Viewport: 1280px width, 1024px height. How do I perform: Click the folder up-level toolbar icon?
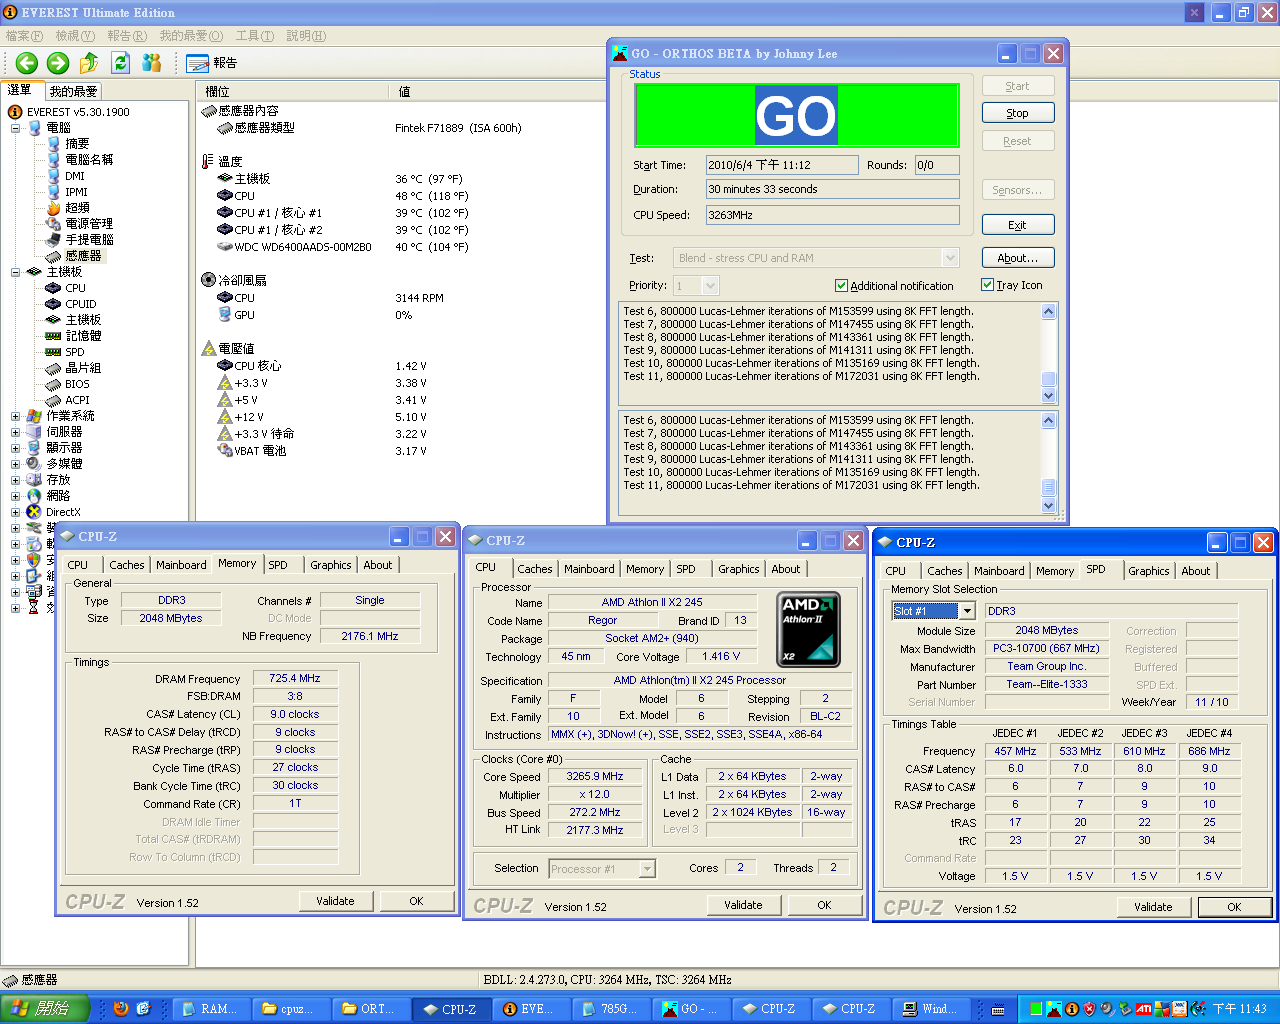coord(89,63)
